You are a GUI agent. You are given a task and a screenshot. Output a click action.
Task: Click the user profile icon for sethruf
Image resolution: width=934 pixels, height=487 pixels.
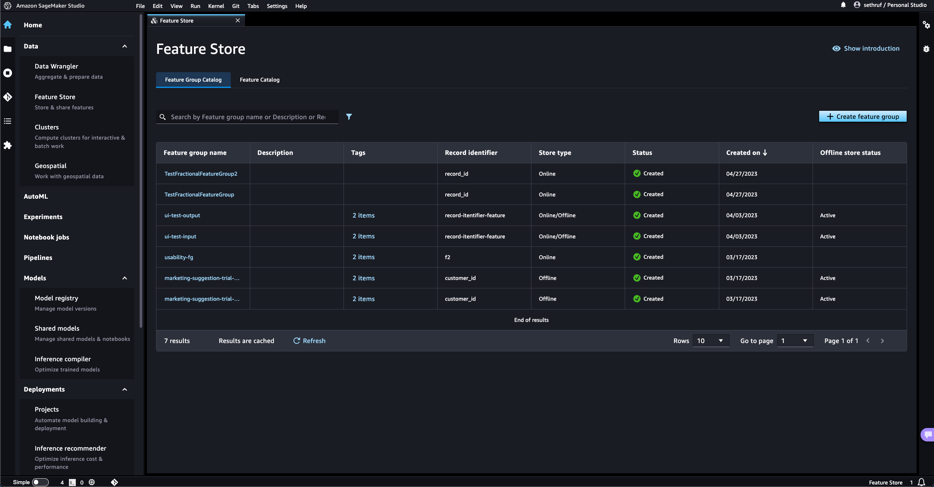point(857,5)
